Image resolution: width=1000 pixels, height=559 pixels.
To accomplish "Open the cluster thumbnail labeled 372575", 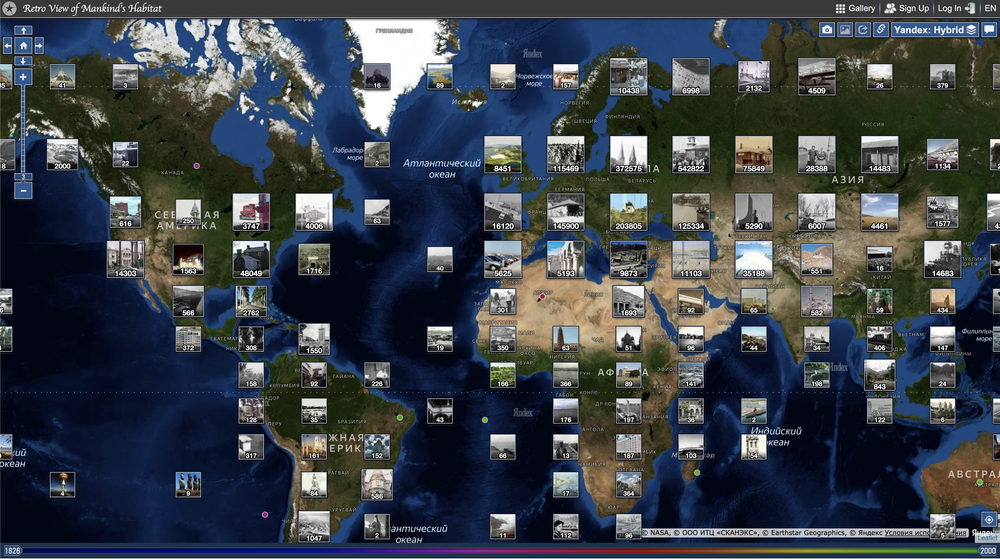I will [x=628, y=154].
